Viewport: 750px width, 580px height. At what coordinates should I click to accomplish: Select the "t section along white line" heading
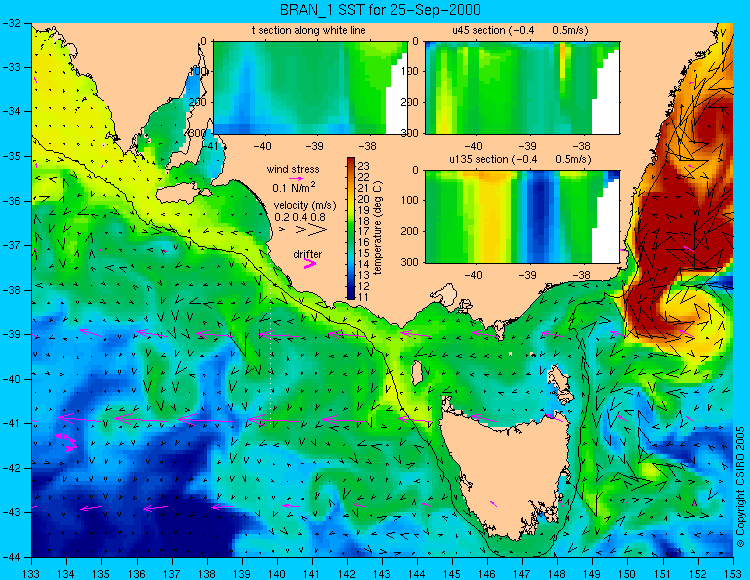[x=309, y=31]
